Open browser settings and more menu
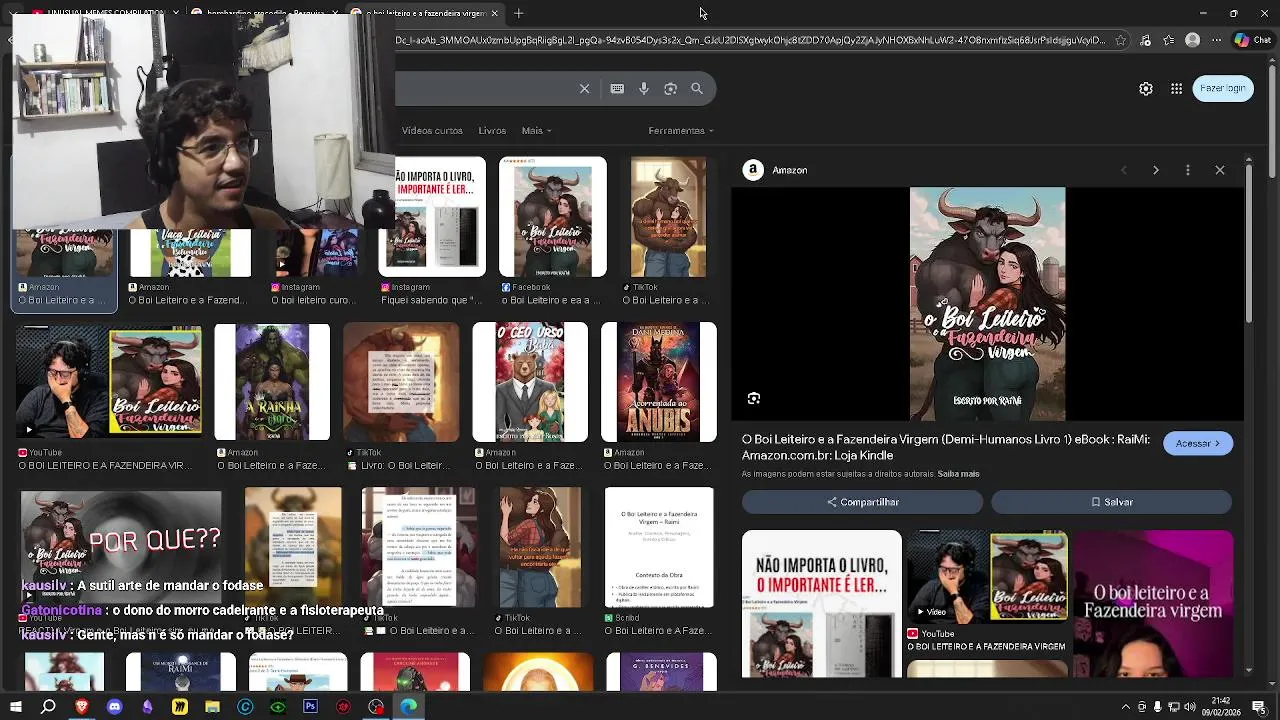Screen dimensions: 1280x720 [1216, 41]
